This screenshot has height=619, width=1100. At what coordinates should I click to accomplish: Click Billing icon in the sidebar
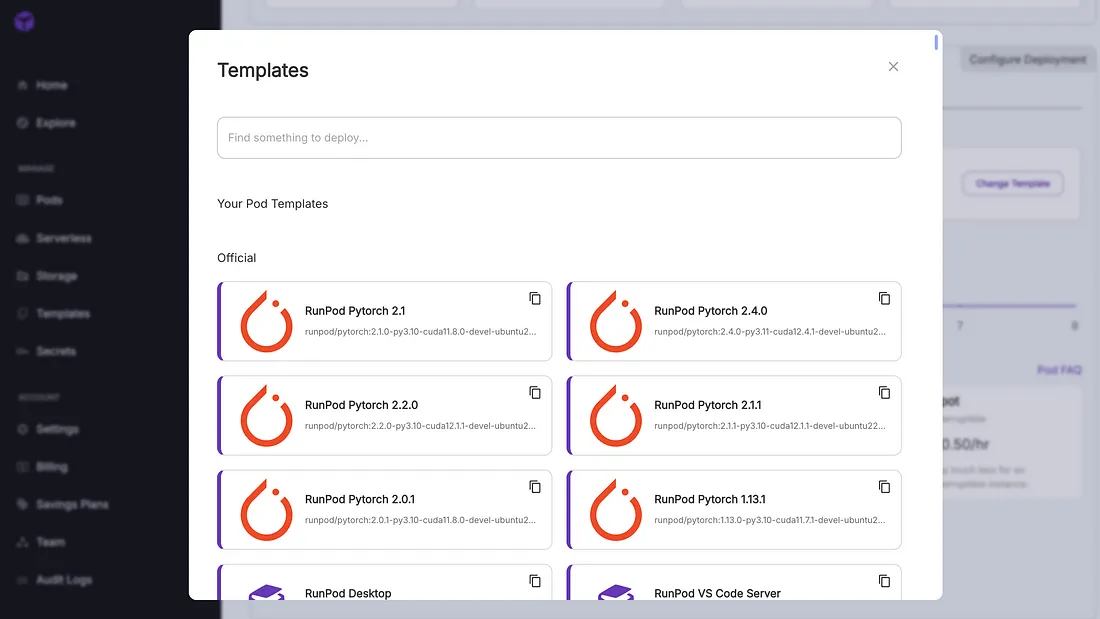[22, 467]
